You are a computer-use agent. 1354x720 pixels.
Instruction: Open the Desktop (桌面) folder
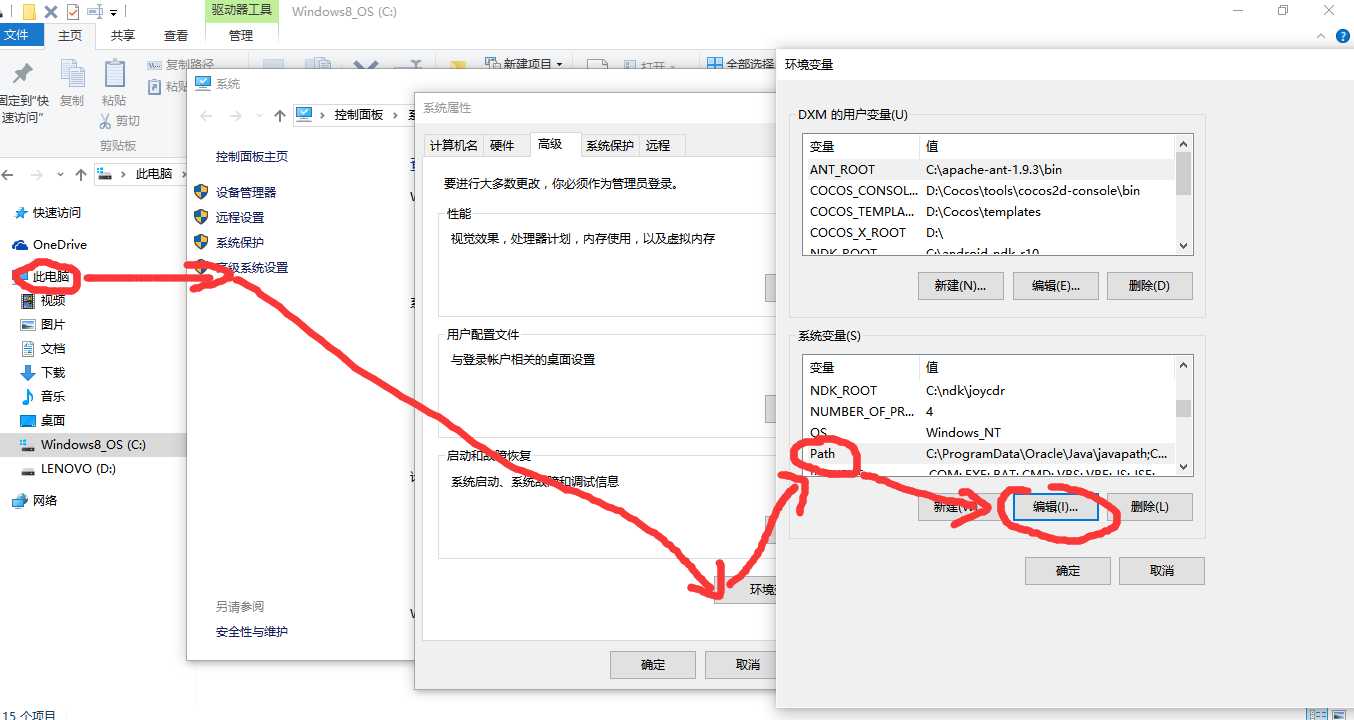click(x=53, y=420)
